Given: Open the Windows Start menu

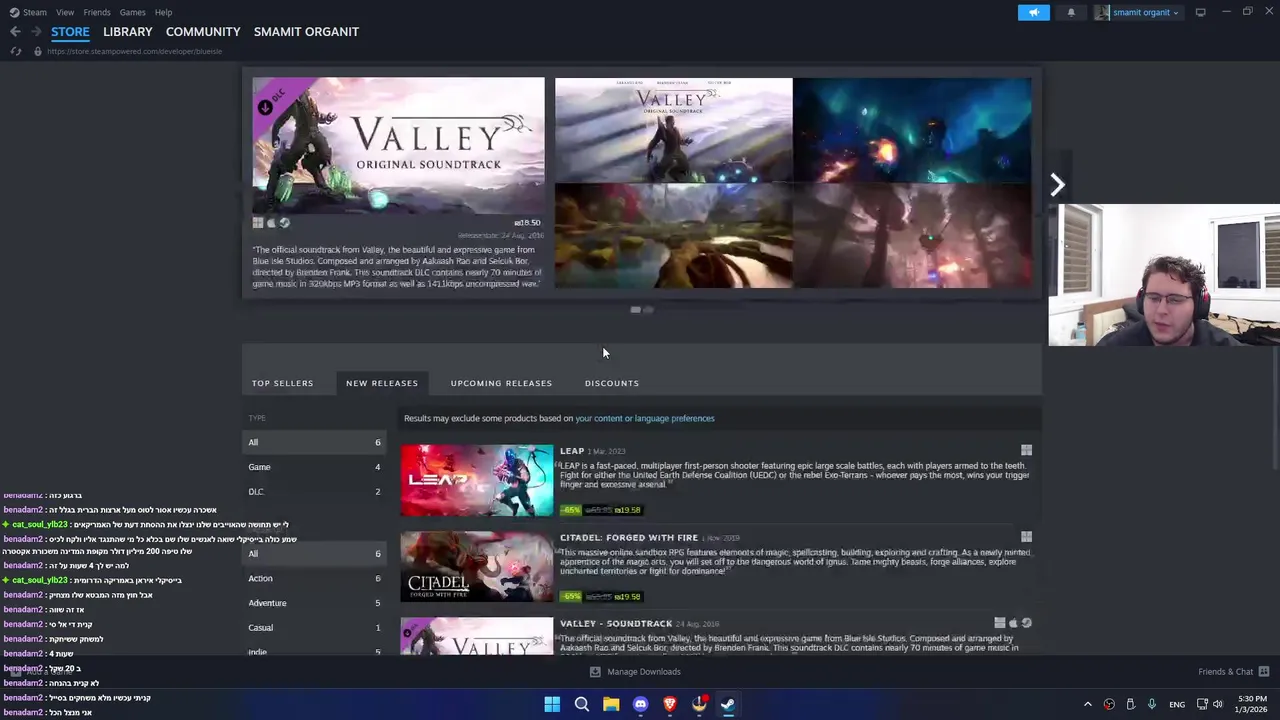Looking at the screenshot, I should (x=552, y=705).
